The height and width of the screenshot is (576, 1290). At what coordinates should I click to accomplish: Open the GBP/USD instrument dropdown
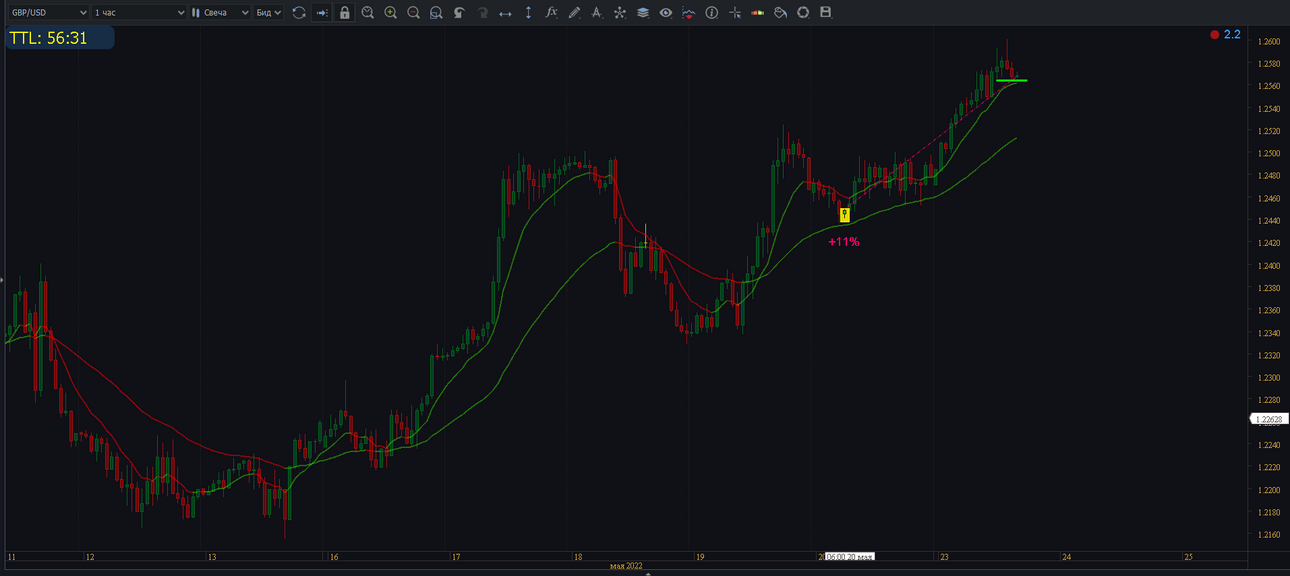pyautogui.click(x=48, y=13)
